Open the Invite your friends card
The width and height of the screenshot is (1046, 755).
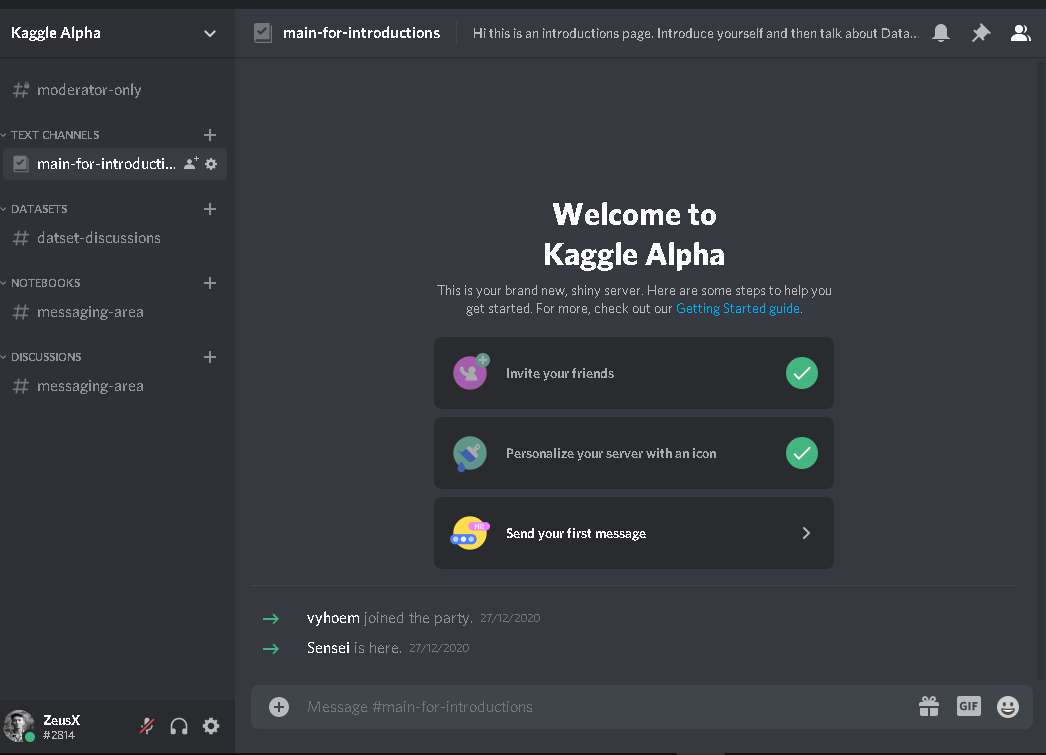click(x=634, y=373)
